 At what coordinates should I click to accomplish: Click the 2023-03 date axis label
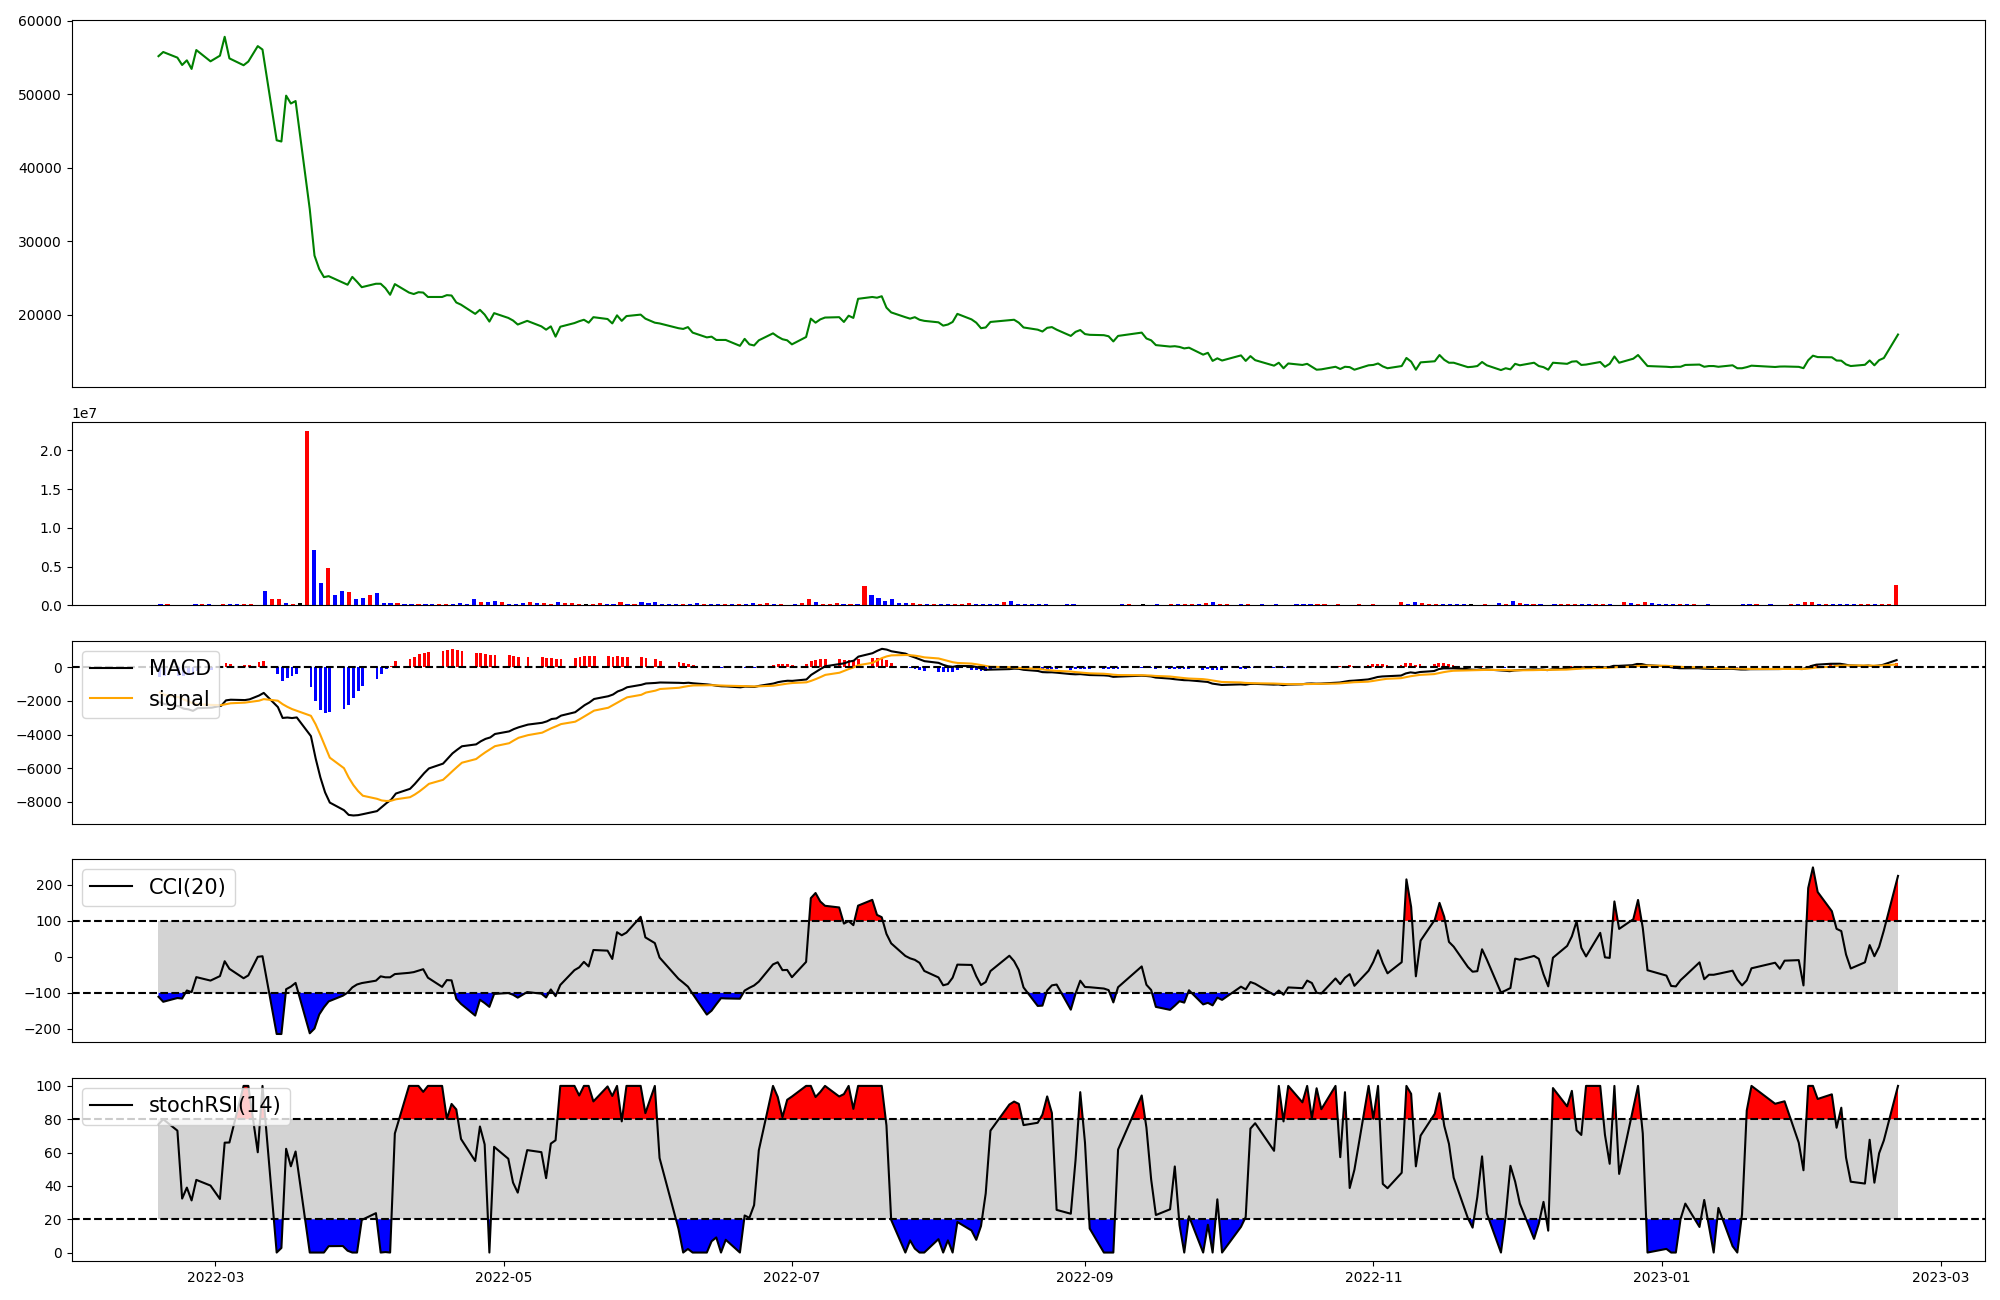pyautogui.click(x=1942, y=1277)
